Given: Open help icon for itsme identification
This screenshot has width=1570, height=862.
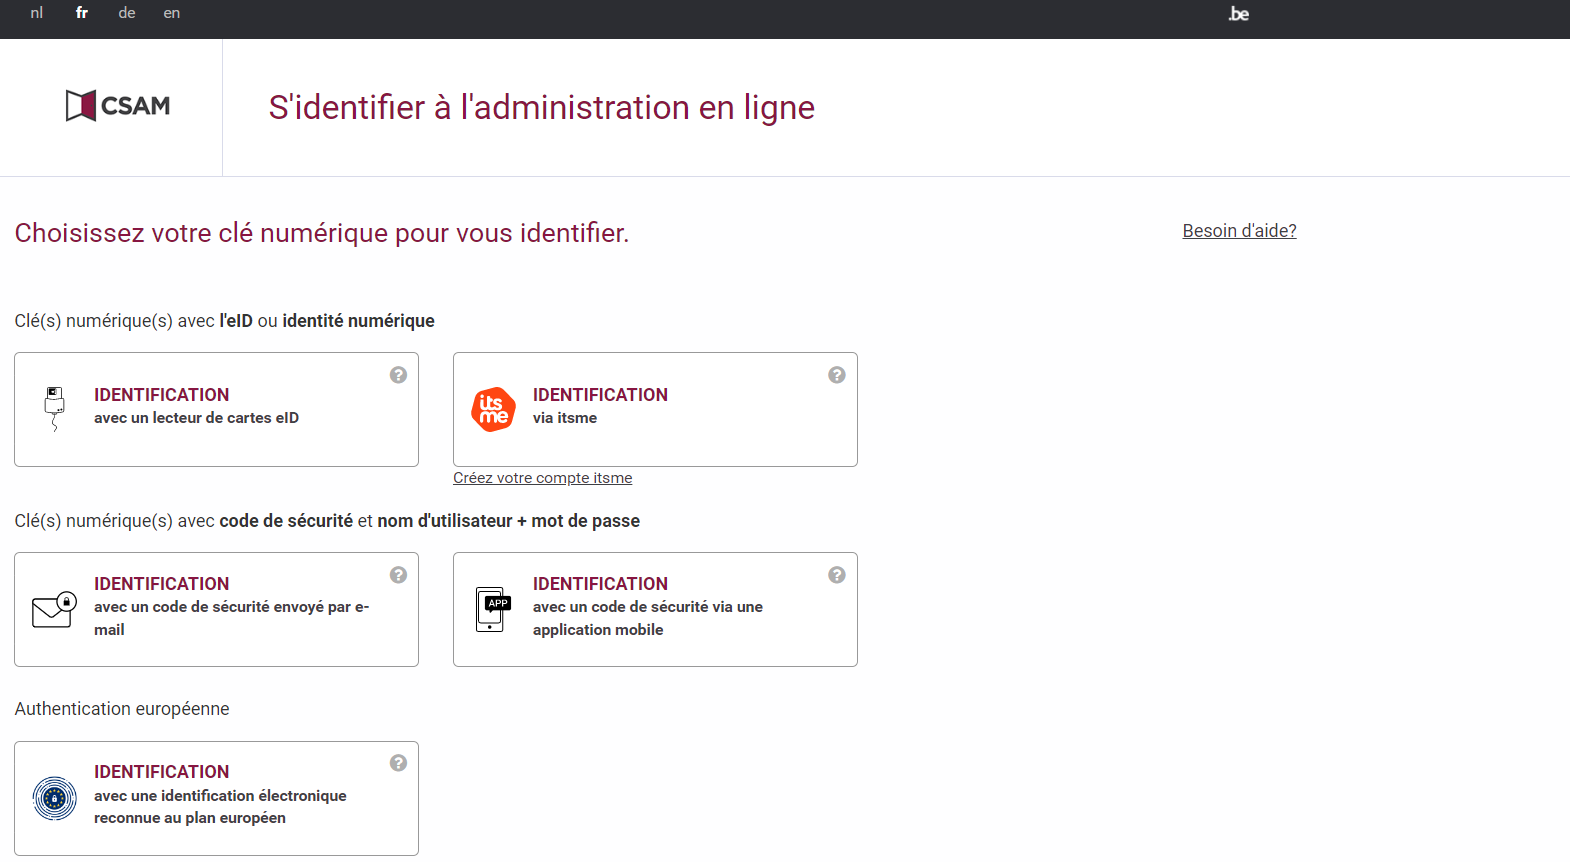Looking at the screenshot, I should coord(837,375).
